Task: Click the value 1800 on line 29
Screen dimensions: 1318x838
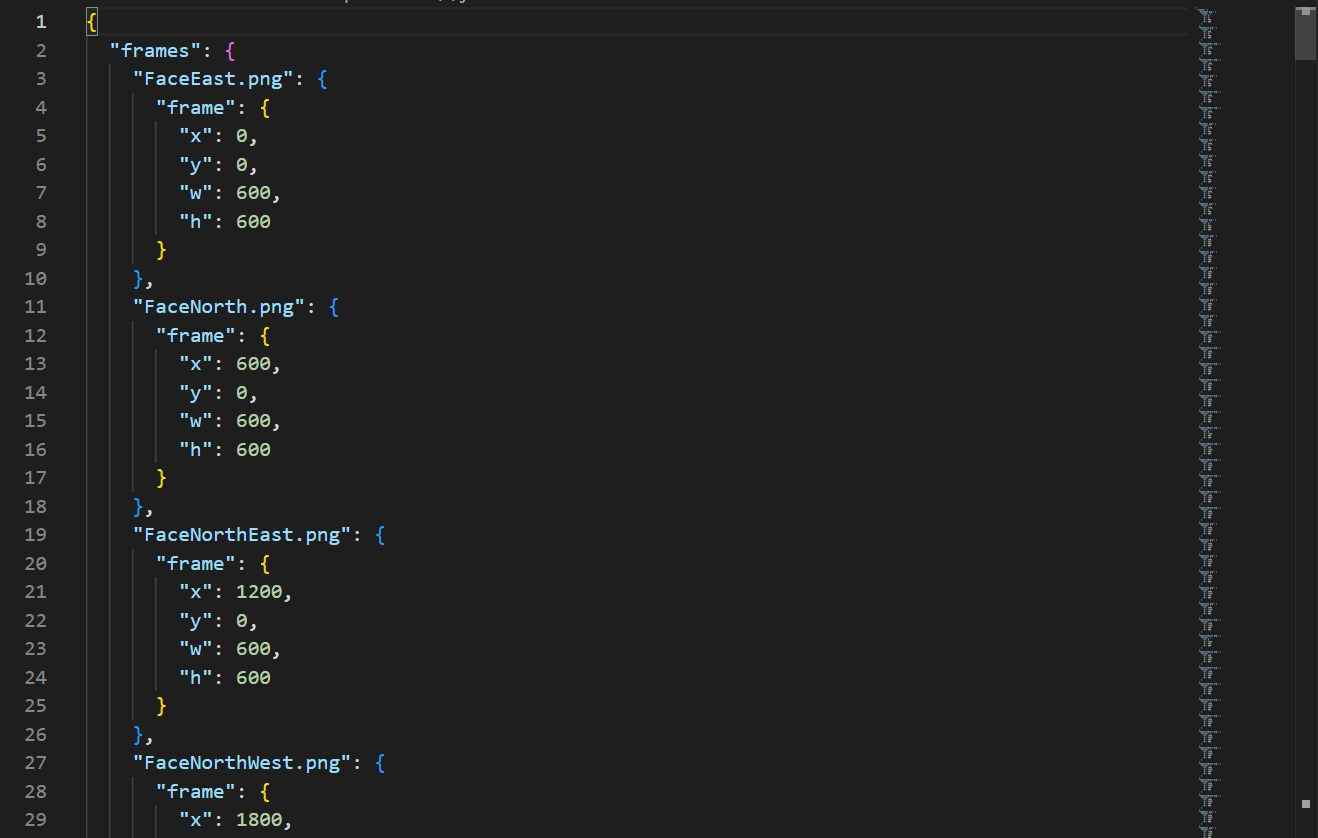Action: coord(258,820)
